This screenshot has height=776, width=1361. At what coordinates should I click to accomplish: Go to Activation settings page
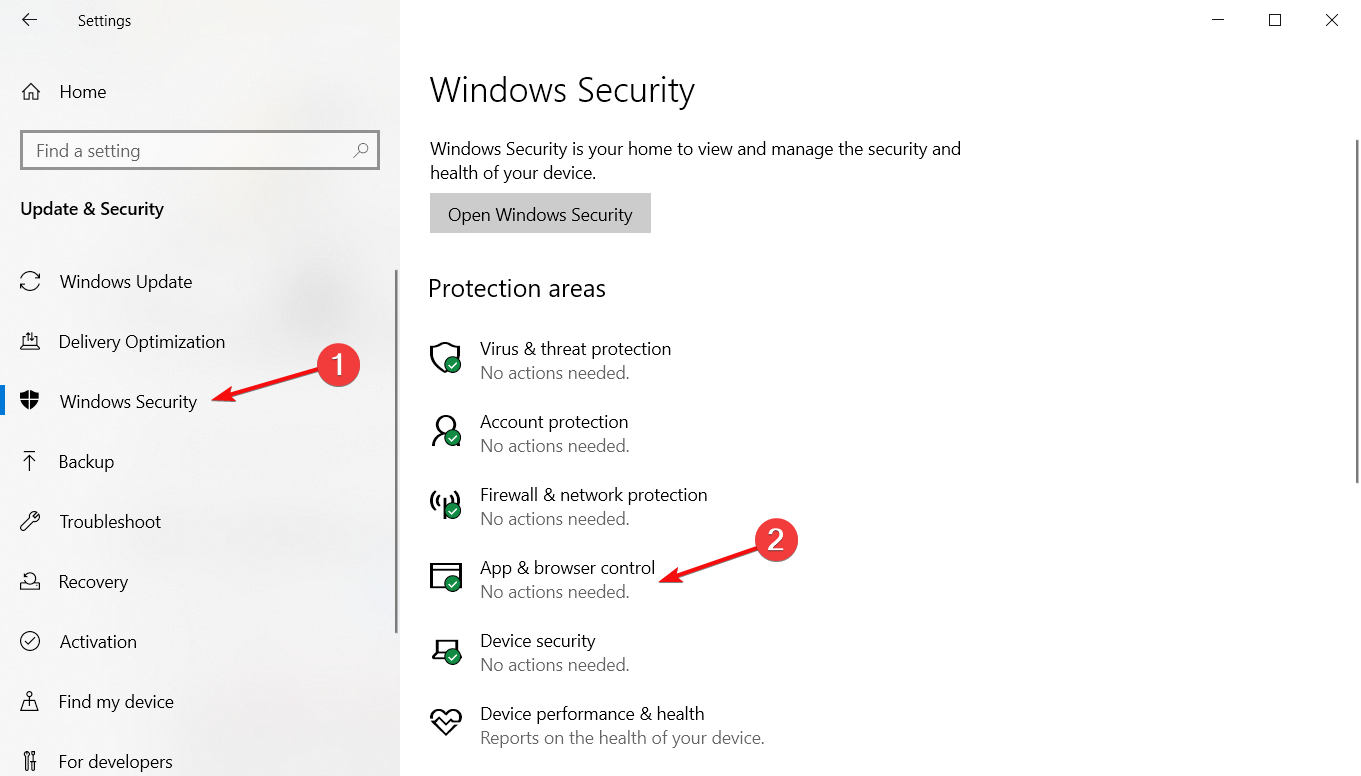[x=98, y=642]
